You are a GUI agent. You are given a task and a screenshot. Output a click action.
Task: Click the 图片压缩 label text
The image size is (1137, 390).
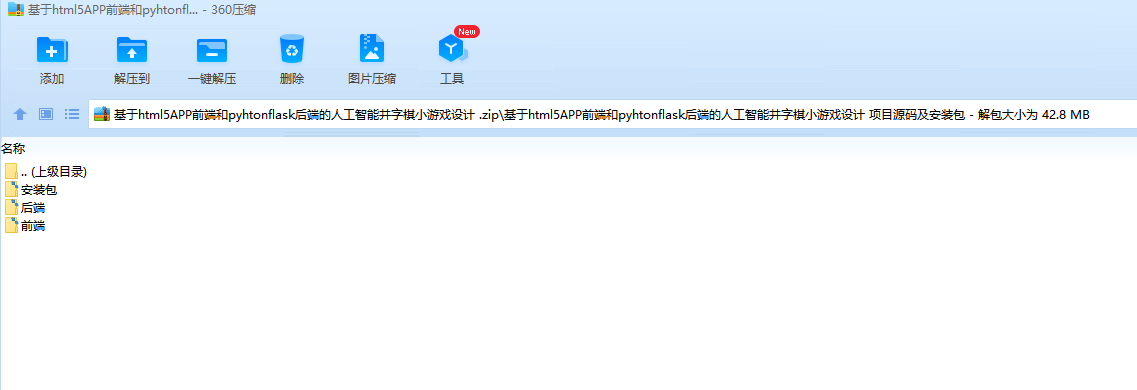click(372, 79)
